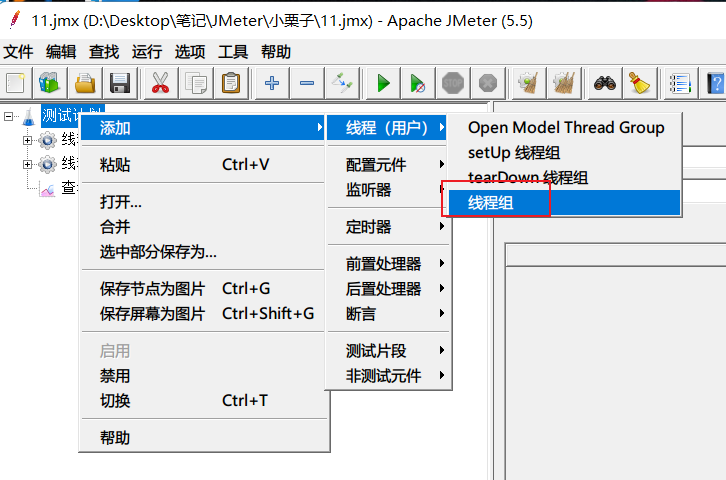Choose 打开... from context menu
Screen dimensions: 726x480
coord(203,202)
